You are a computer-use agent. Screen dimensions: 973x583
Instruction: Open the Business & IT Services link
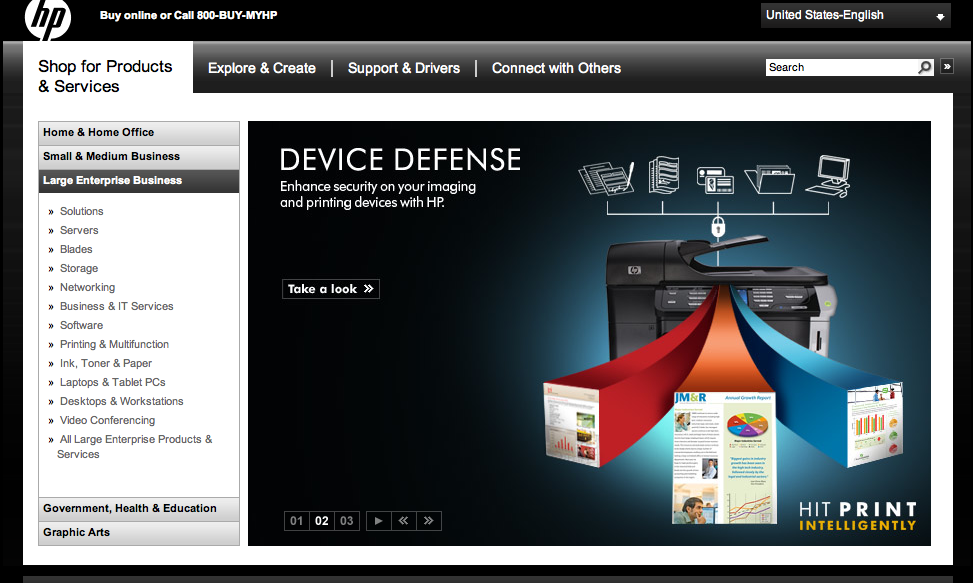tap(117, 306)
